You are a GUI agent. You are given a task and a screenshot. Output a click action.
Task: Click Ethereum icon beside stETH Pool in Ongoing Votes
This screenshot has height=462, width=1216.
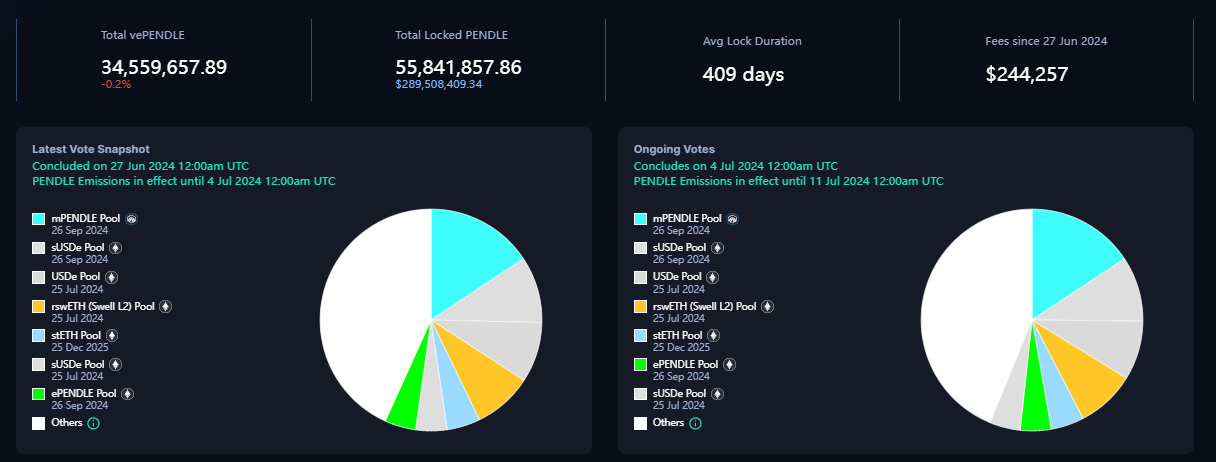coord(716,336)
